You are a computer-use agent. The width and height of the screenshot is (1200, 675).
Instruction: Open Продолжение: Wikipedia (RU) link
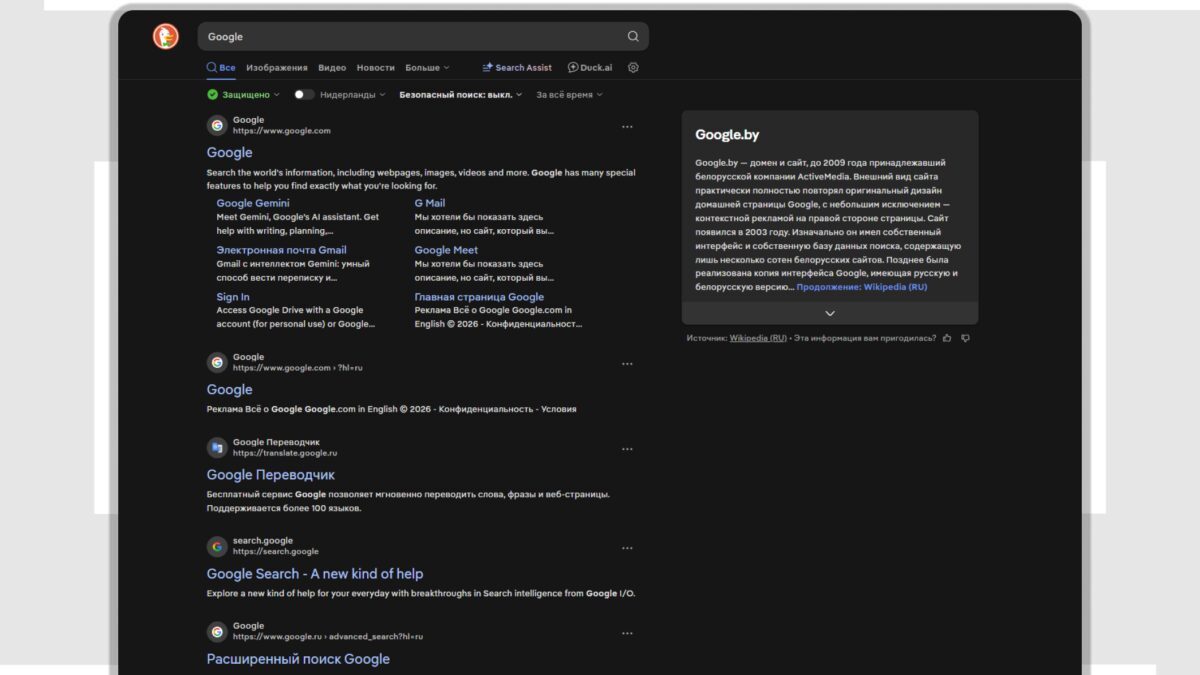click(x=862, y=287)
